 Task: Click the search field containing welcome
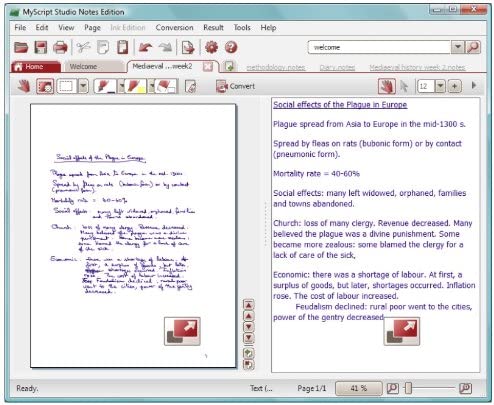coord(379,47)
